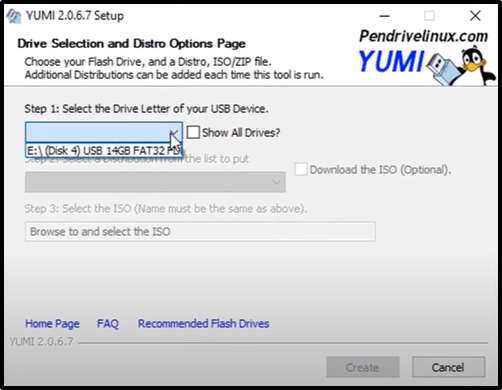Viewport: 502px width, 390px height.
Task: Click the YUMI 2.0.6.7 footer version text
Action: (41, 342)
